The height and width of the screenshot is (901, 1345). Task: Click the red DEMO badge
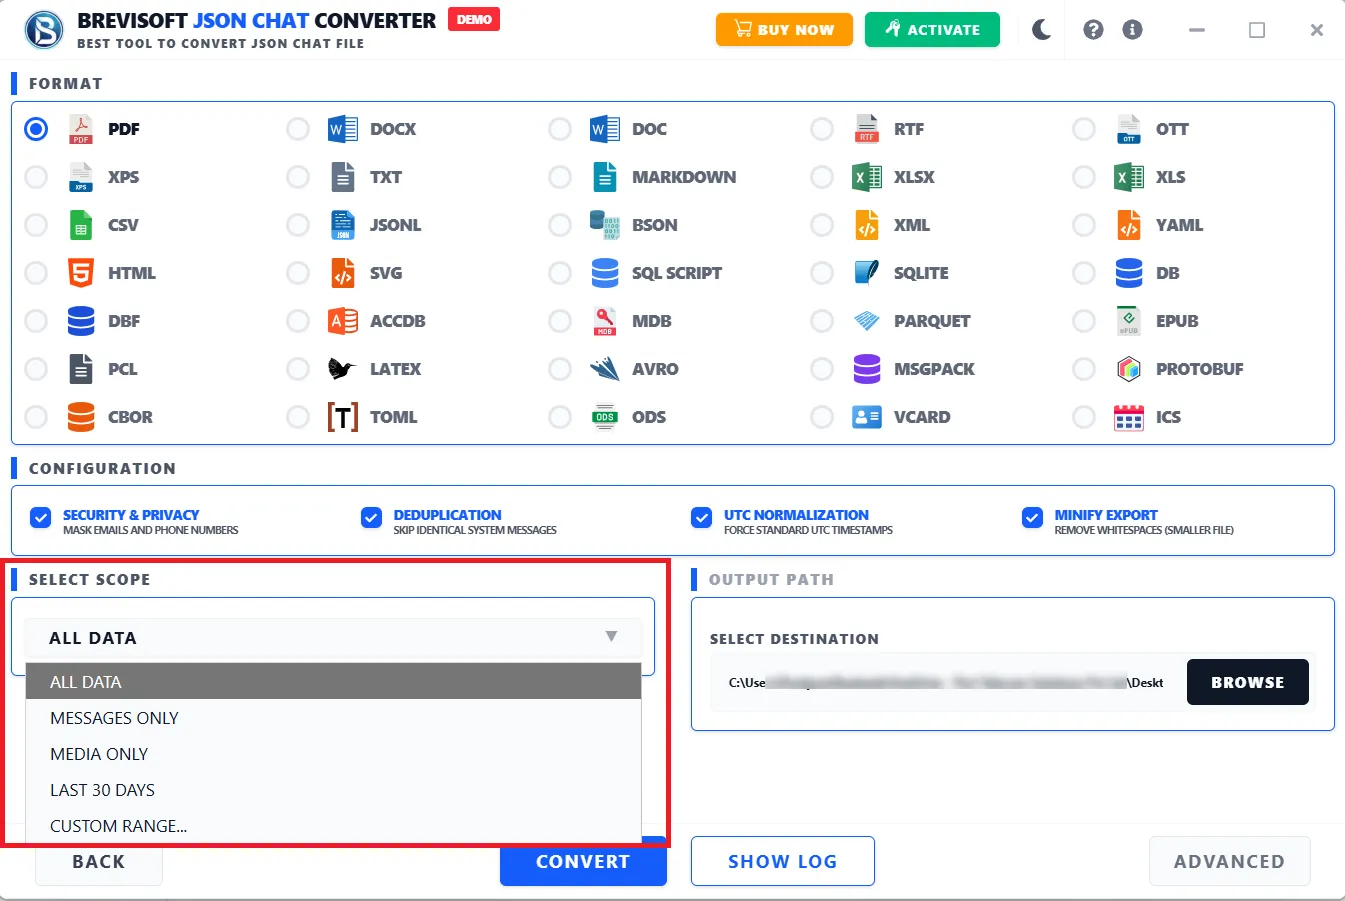click(474, 19)
